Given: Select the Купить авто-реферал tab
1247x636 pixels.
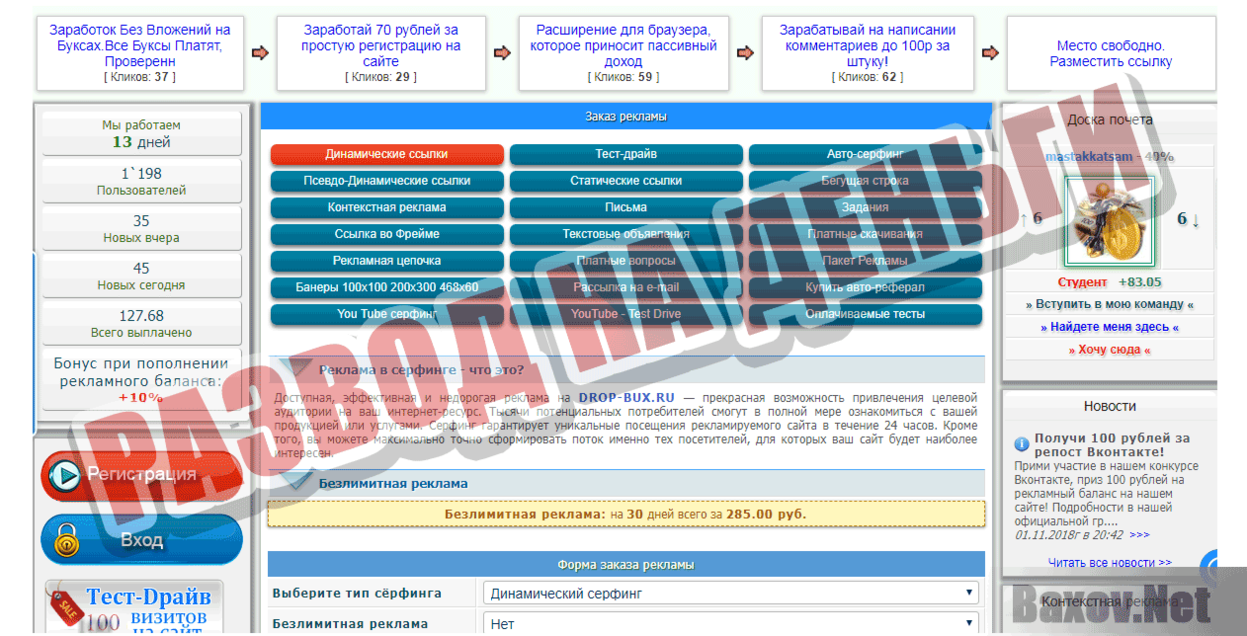Looking at the screenshot, I should tap(865, 287).
